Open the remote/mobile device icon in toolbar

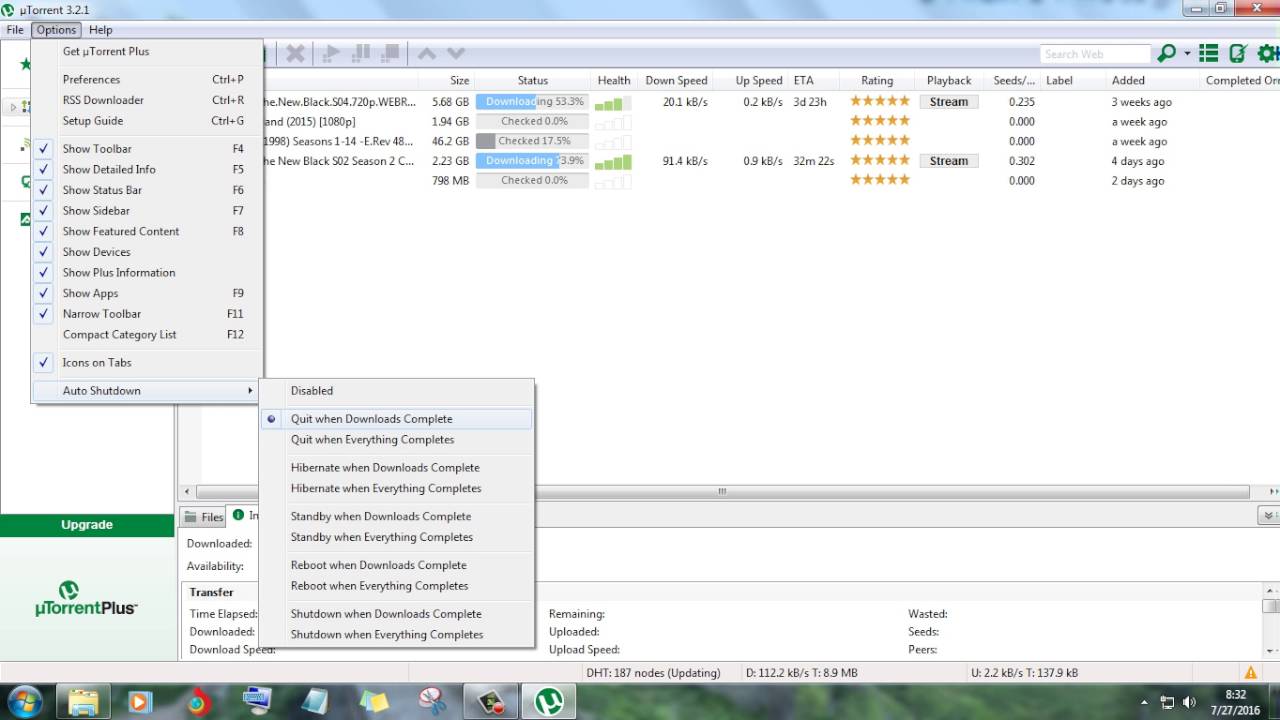point(1238,53)
